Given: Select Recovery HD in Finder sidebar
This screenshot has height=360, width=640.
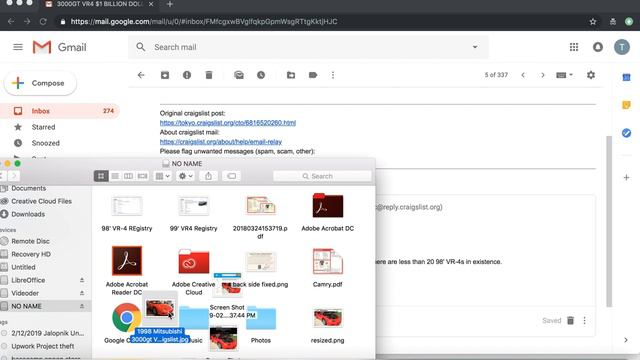Looking at the screenshot, I should click(x=31, y=254).
